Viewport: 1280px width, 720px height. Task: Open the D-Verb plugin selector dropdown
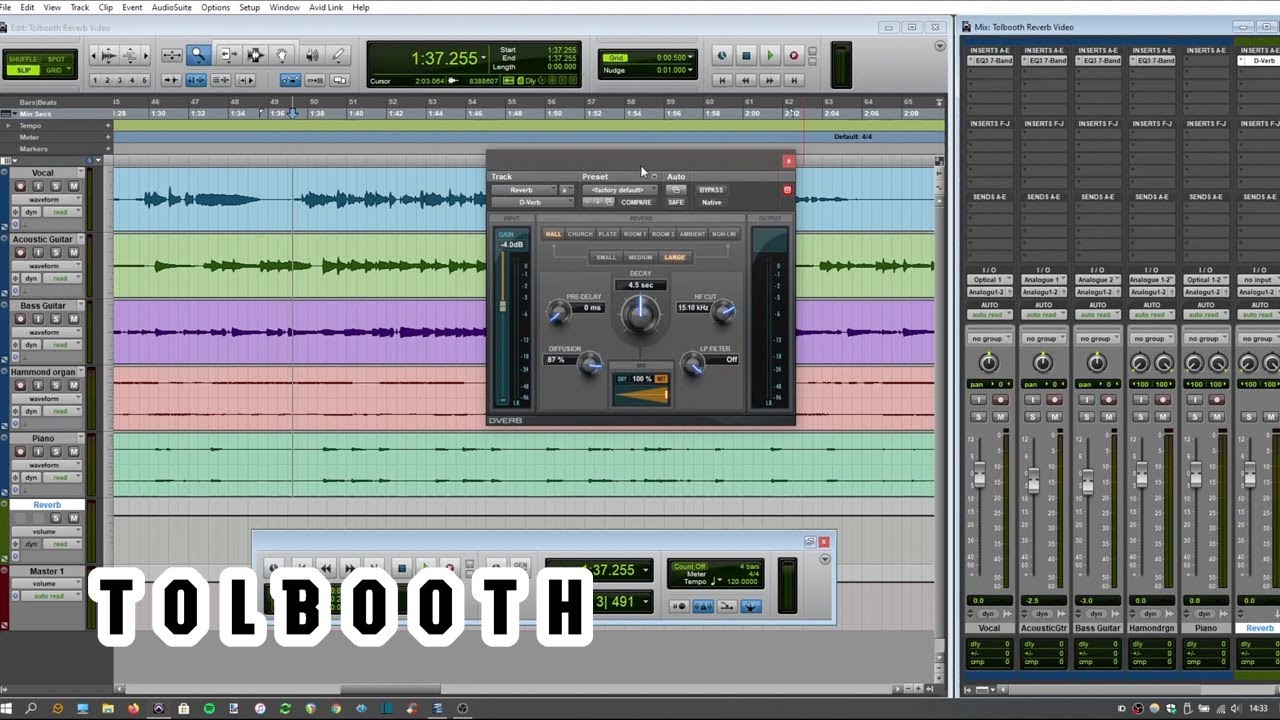(x=531, y=202)
